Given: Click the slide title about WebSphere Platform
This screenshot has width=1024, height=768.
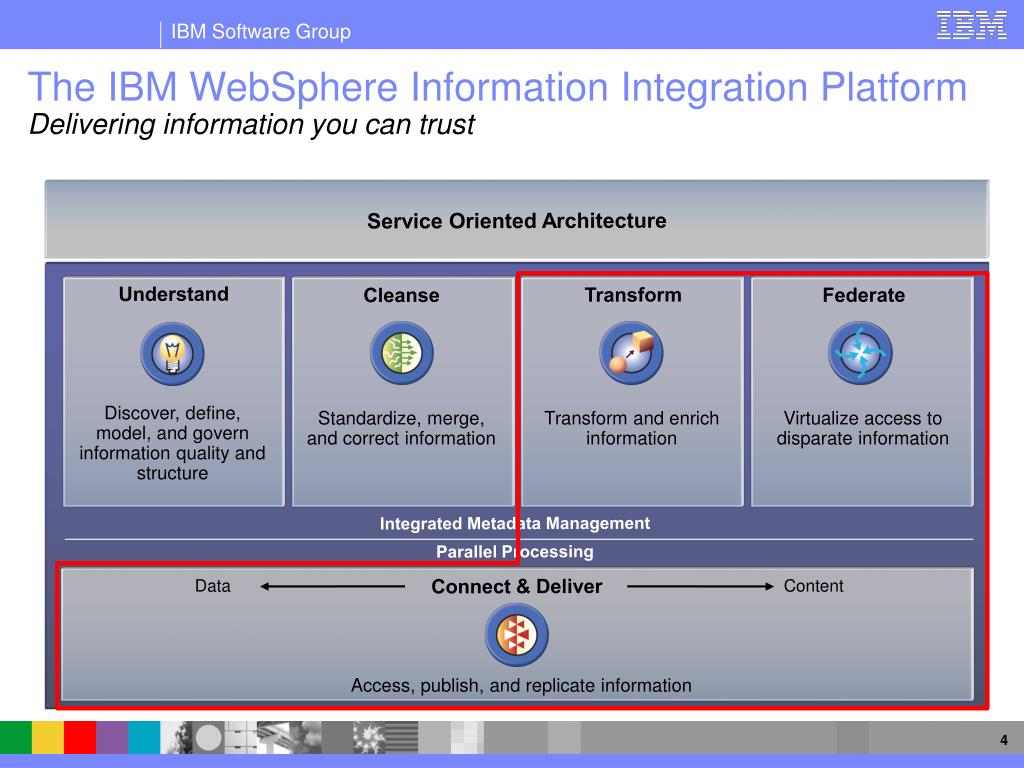Looking at the screenshot, I should pyautogui.click(x=497, y=86).
